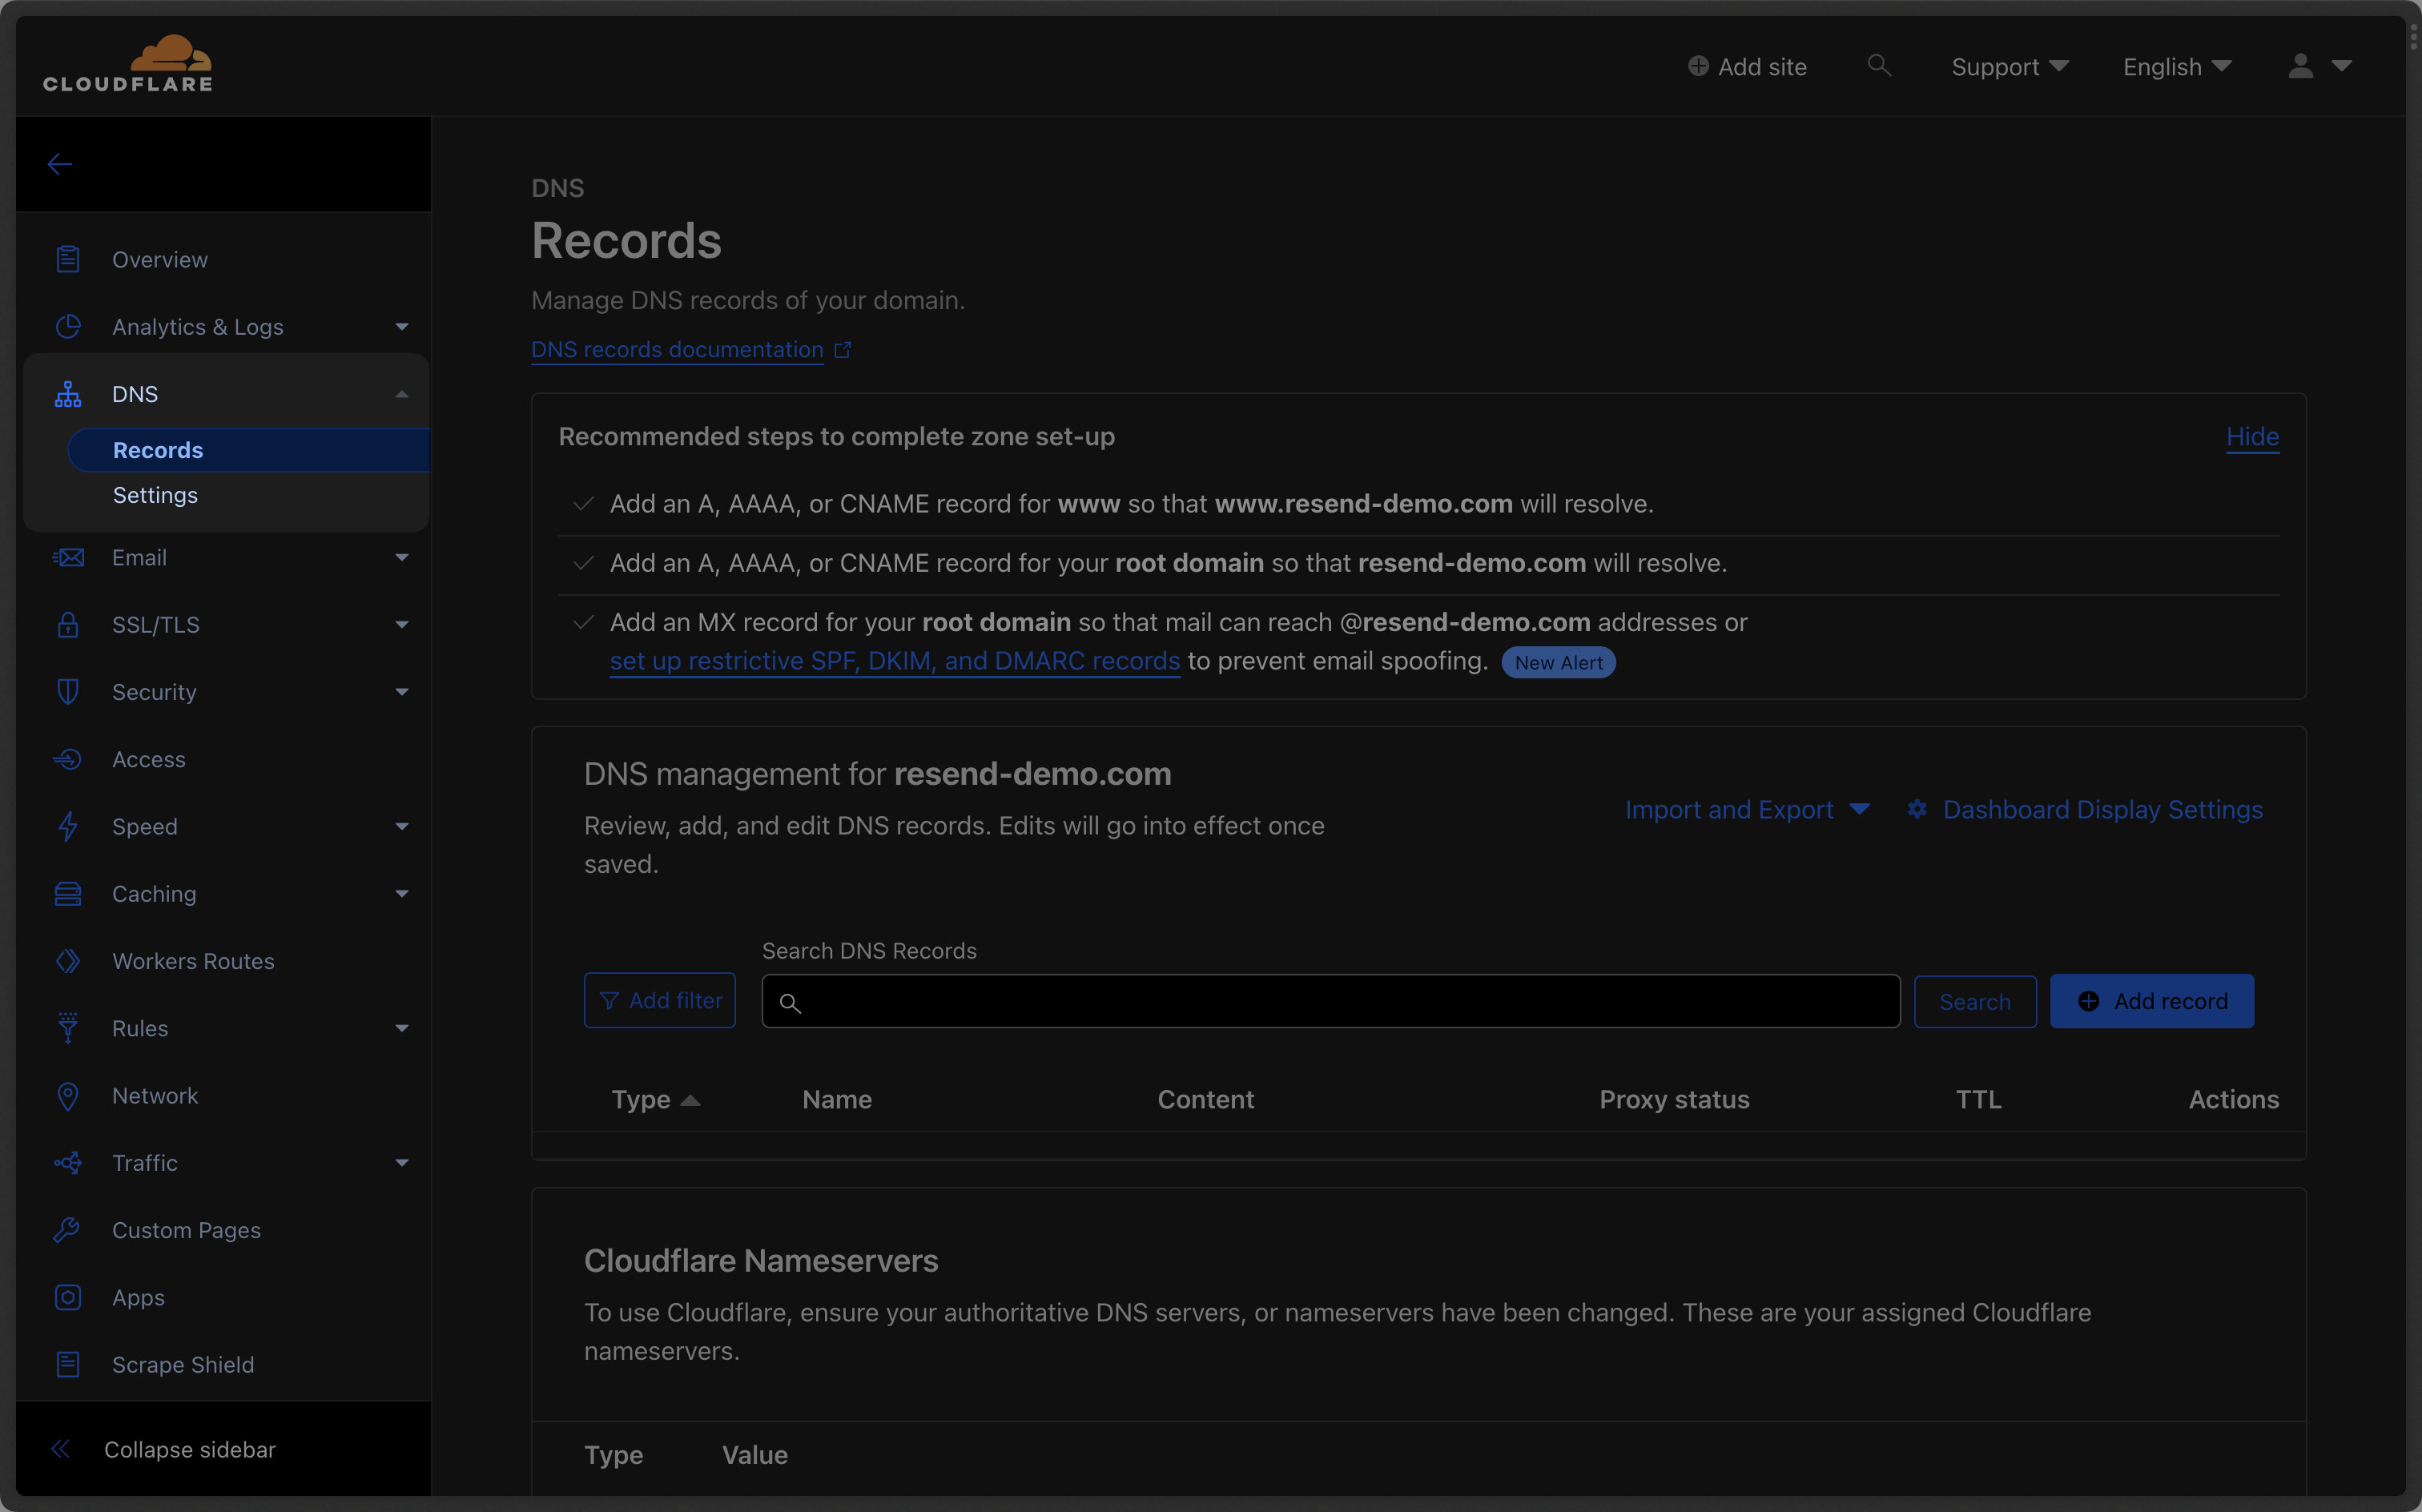This screenshot has height=1512, width=2422.
Task: Click the SSL/TLS padlock icon
Action: (68, 624)
